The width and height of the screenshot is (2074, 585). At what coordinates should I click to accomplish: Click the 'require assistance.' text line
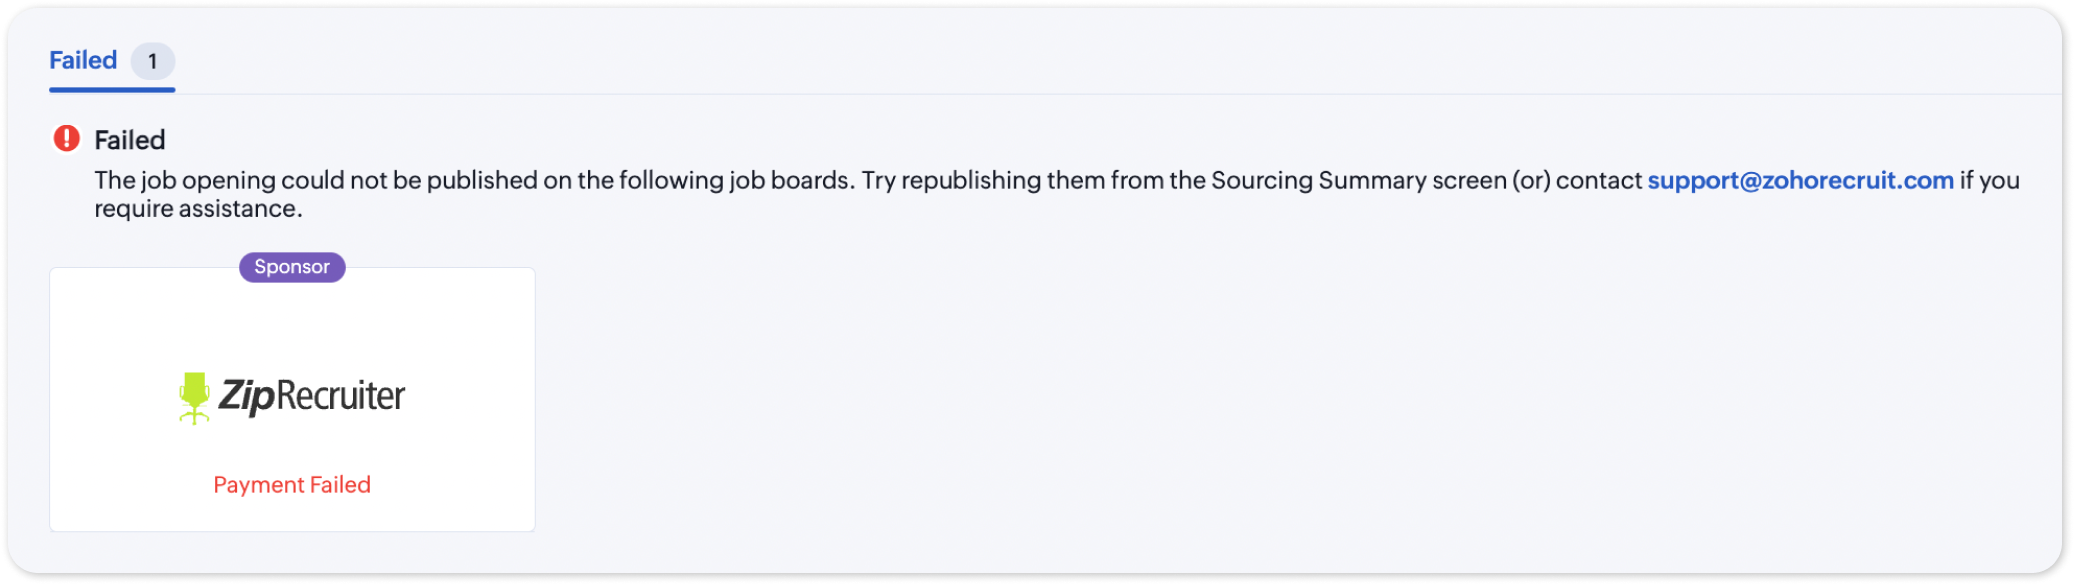198,209
